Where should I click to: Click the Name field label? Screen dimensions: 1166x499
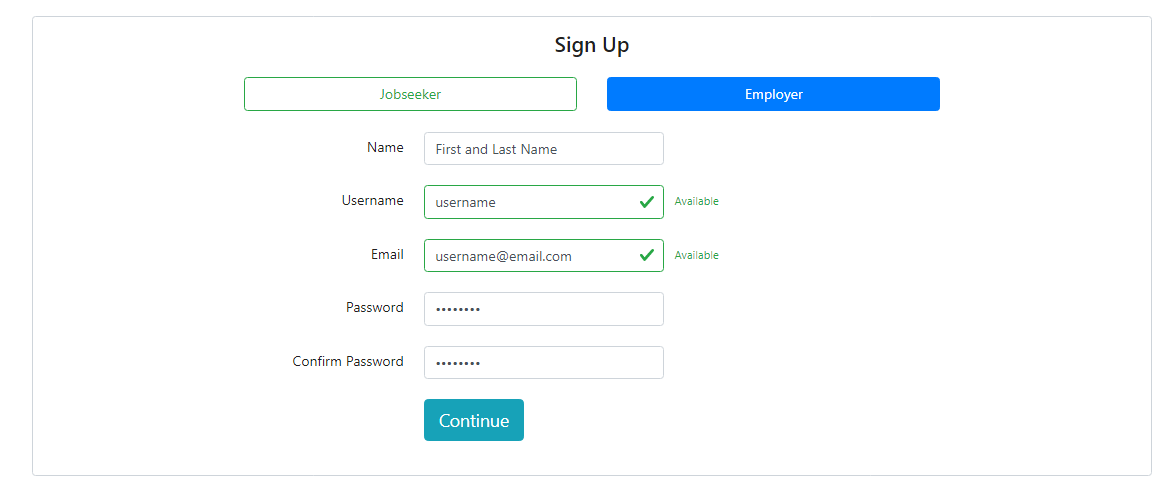385,147
